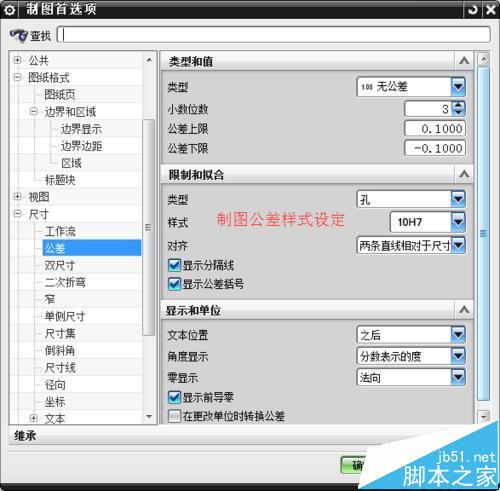Select 径向 in the tree
The width and height of the screenshot is (500, 491).
[55, 385]
